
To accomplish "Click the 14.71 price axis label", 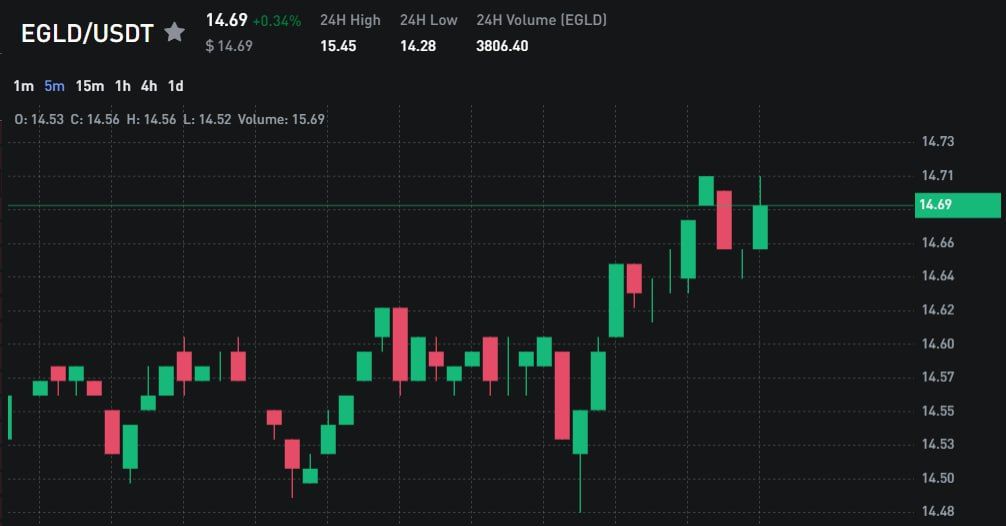I will [938, 176].
